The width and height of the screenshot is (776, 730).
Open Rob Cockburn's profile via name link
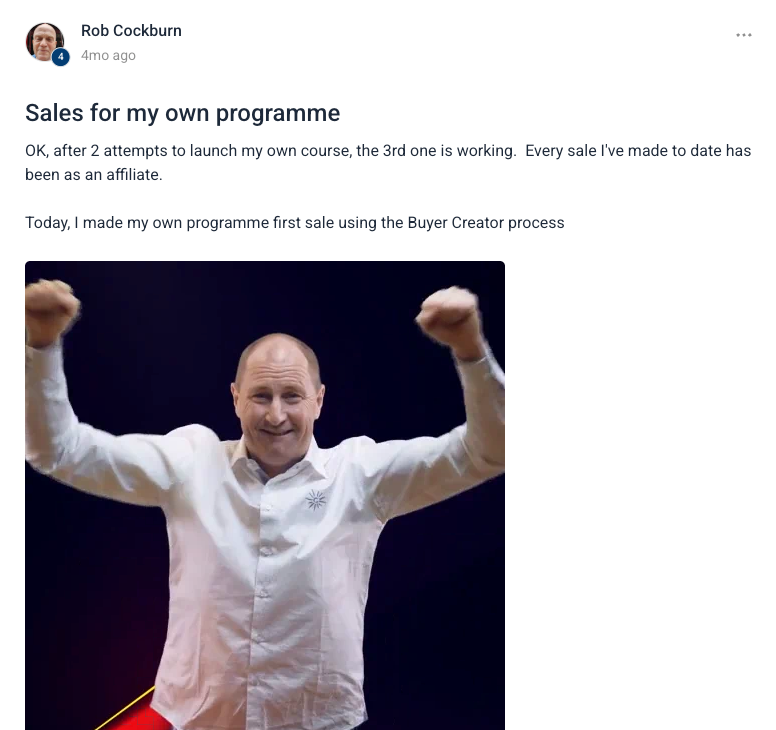131,31
